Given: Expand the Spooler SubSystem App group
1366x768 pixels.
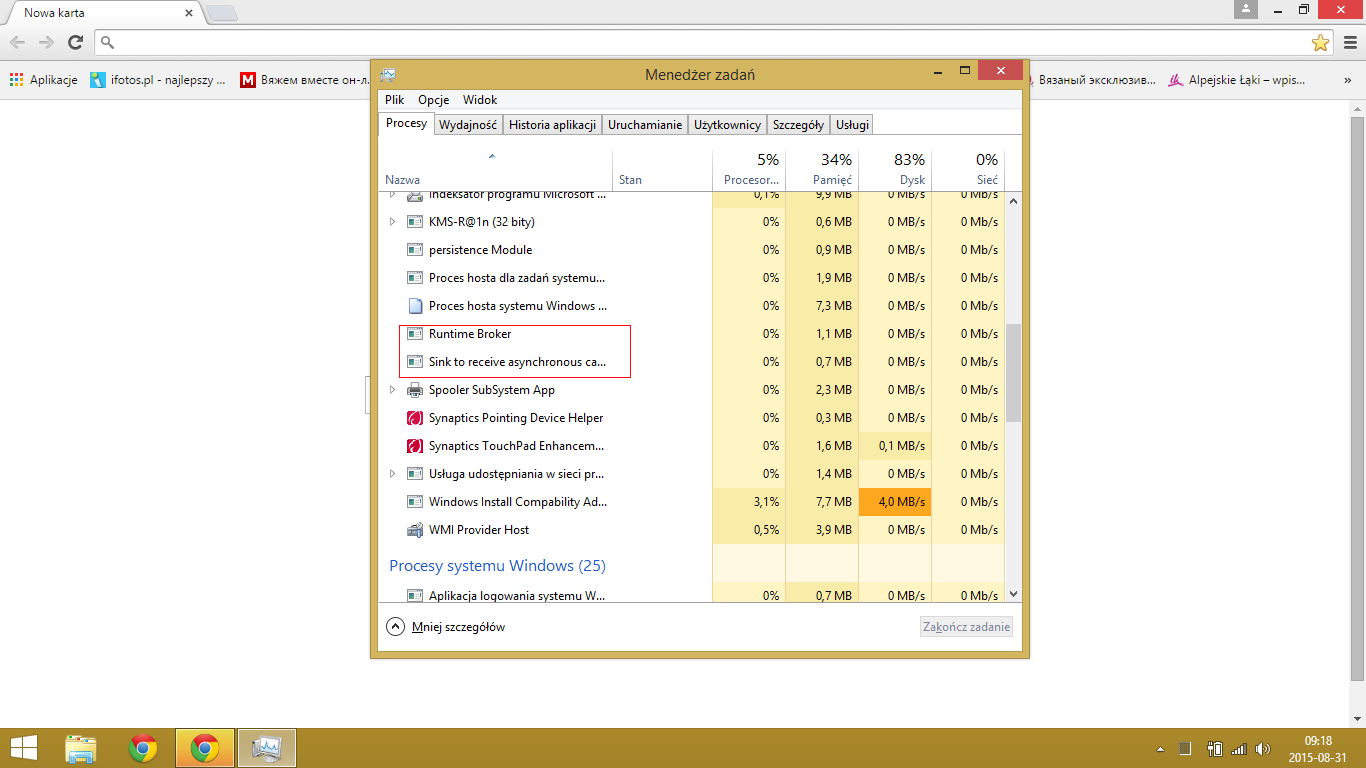Looking at the screenshot, I should coord(392,390).
